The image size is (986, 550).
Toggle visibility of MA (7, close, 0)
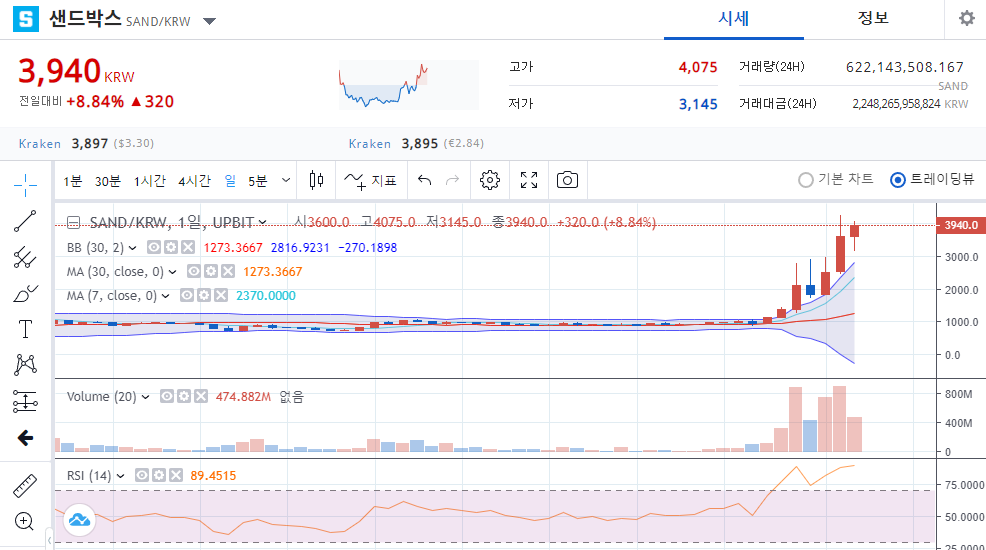pyautogui.click(x=187, y=295)
